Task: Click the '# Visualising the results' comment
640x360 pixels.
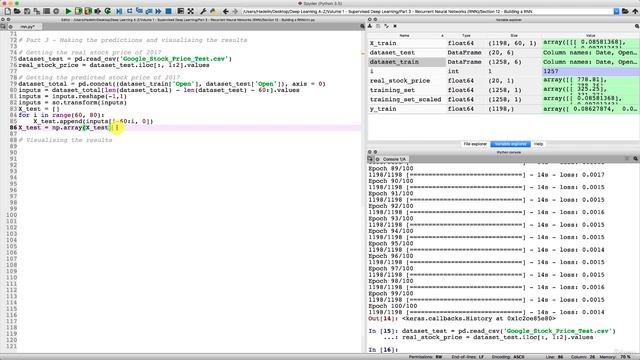Action: point(65,140)
